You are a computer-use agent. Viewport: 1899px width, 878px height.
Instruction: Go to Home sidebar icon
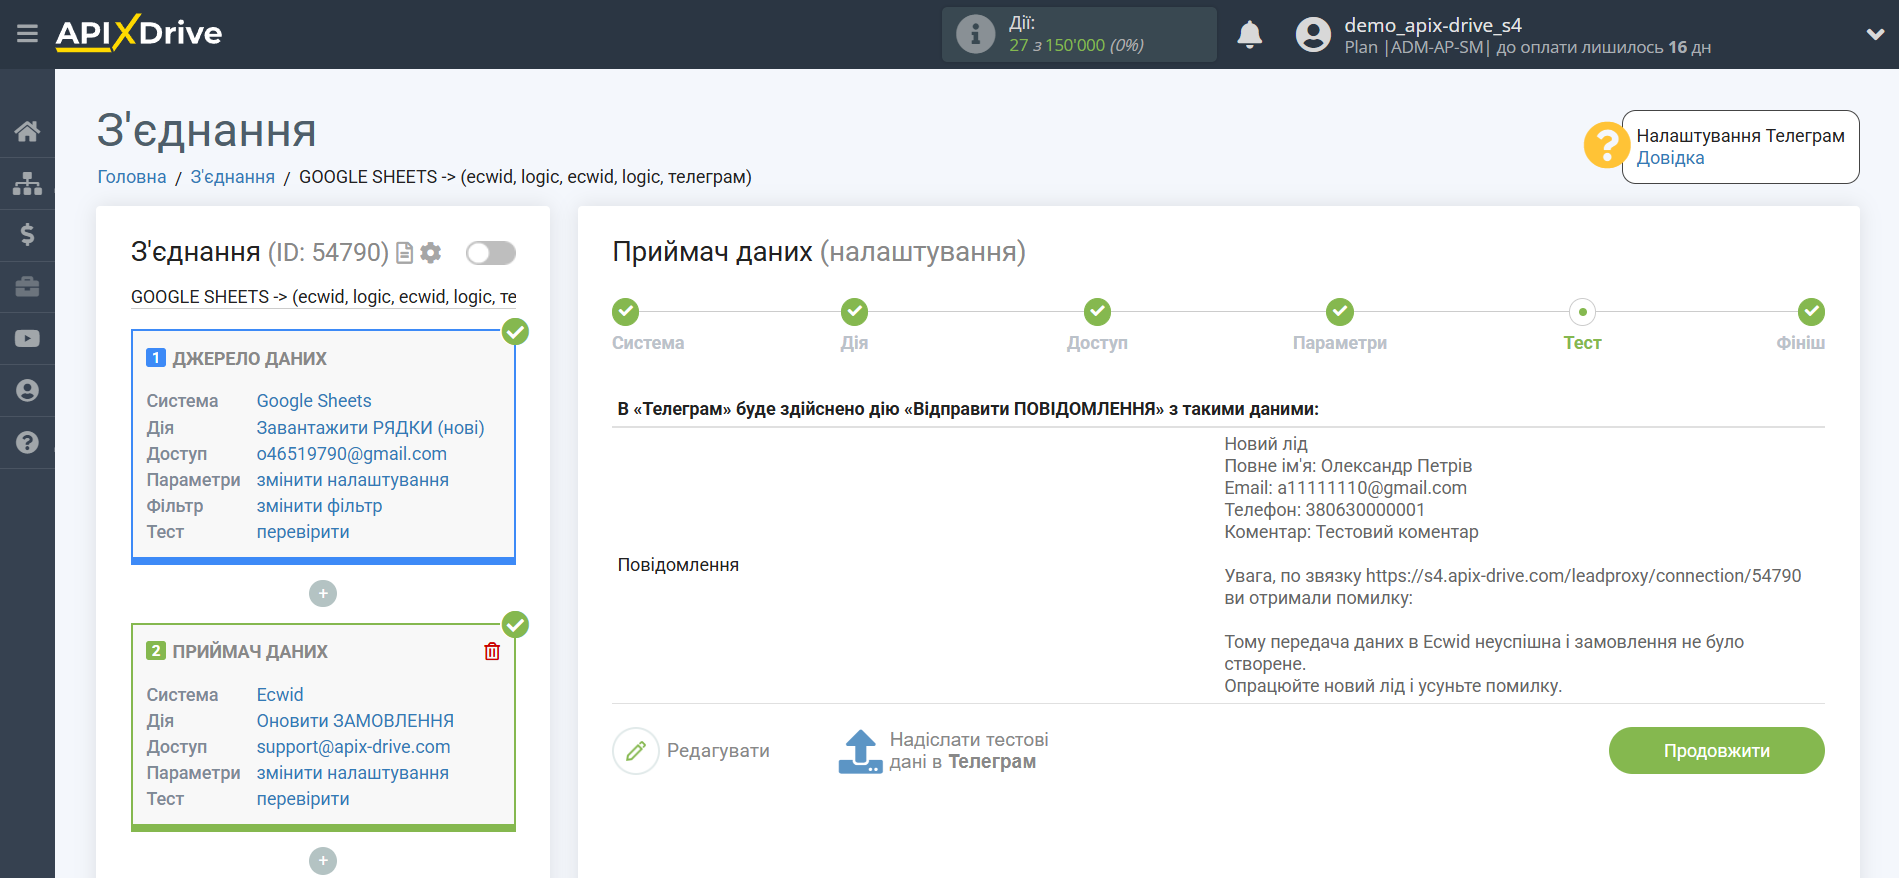point(27,131)
